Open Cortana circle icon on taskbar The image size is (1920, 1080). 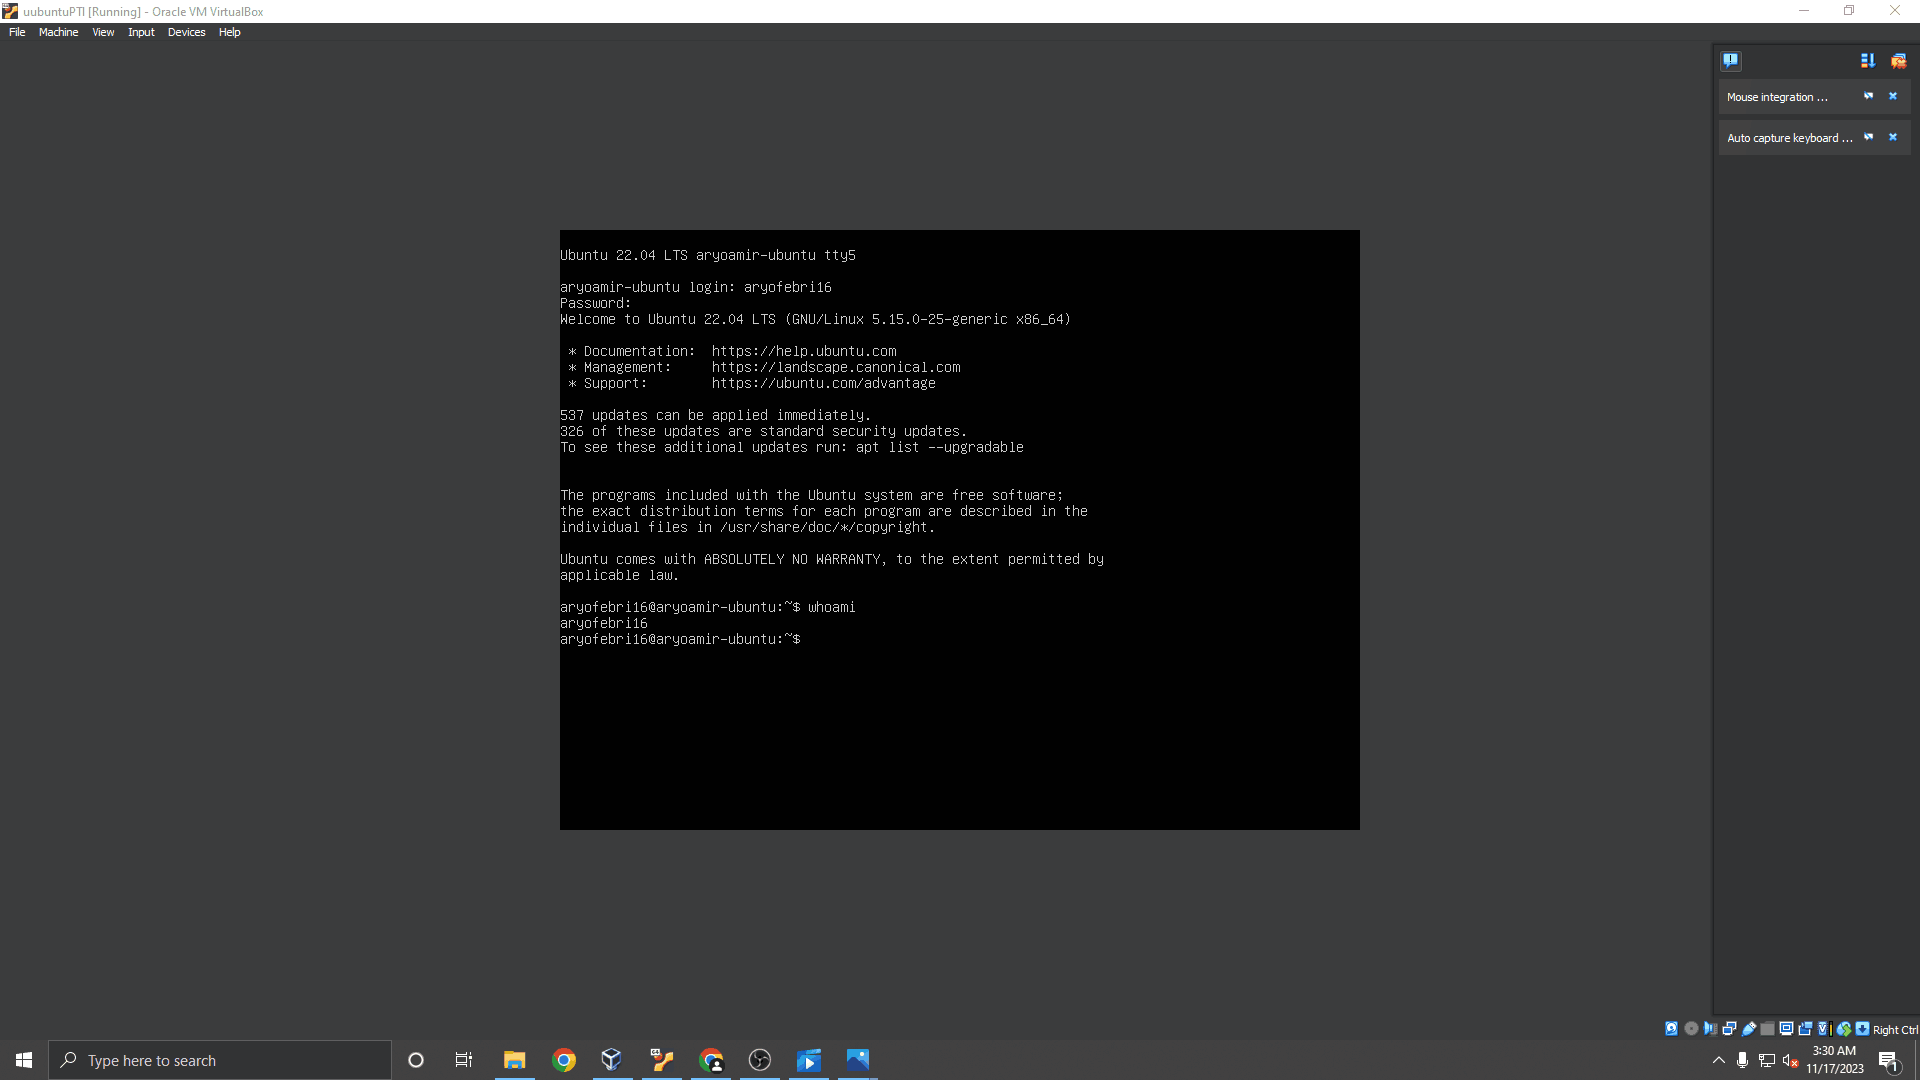[416, 1060]
